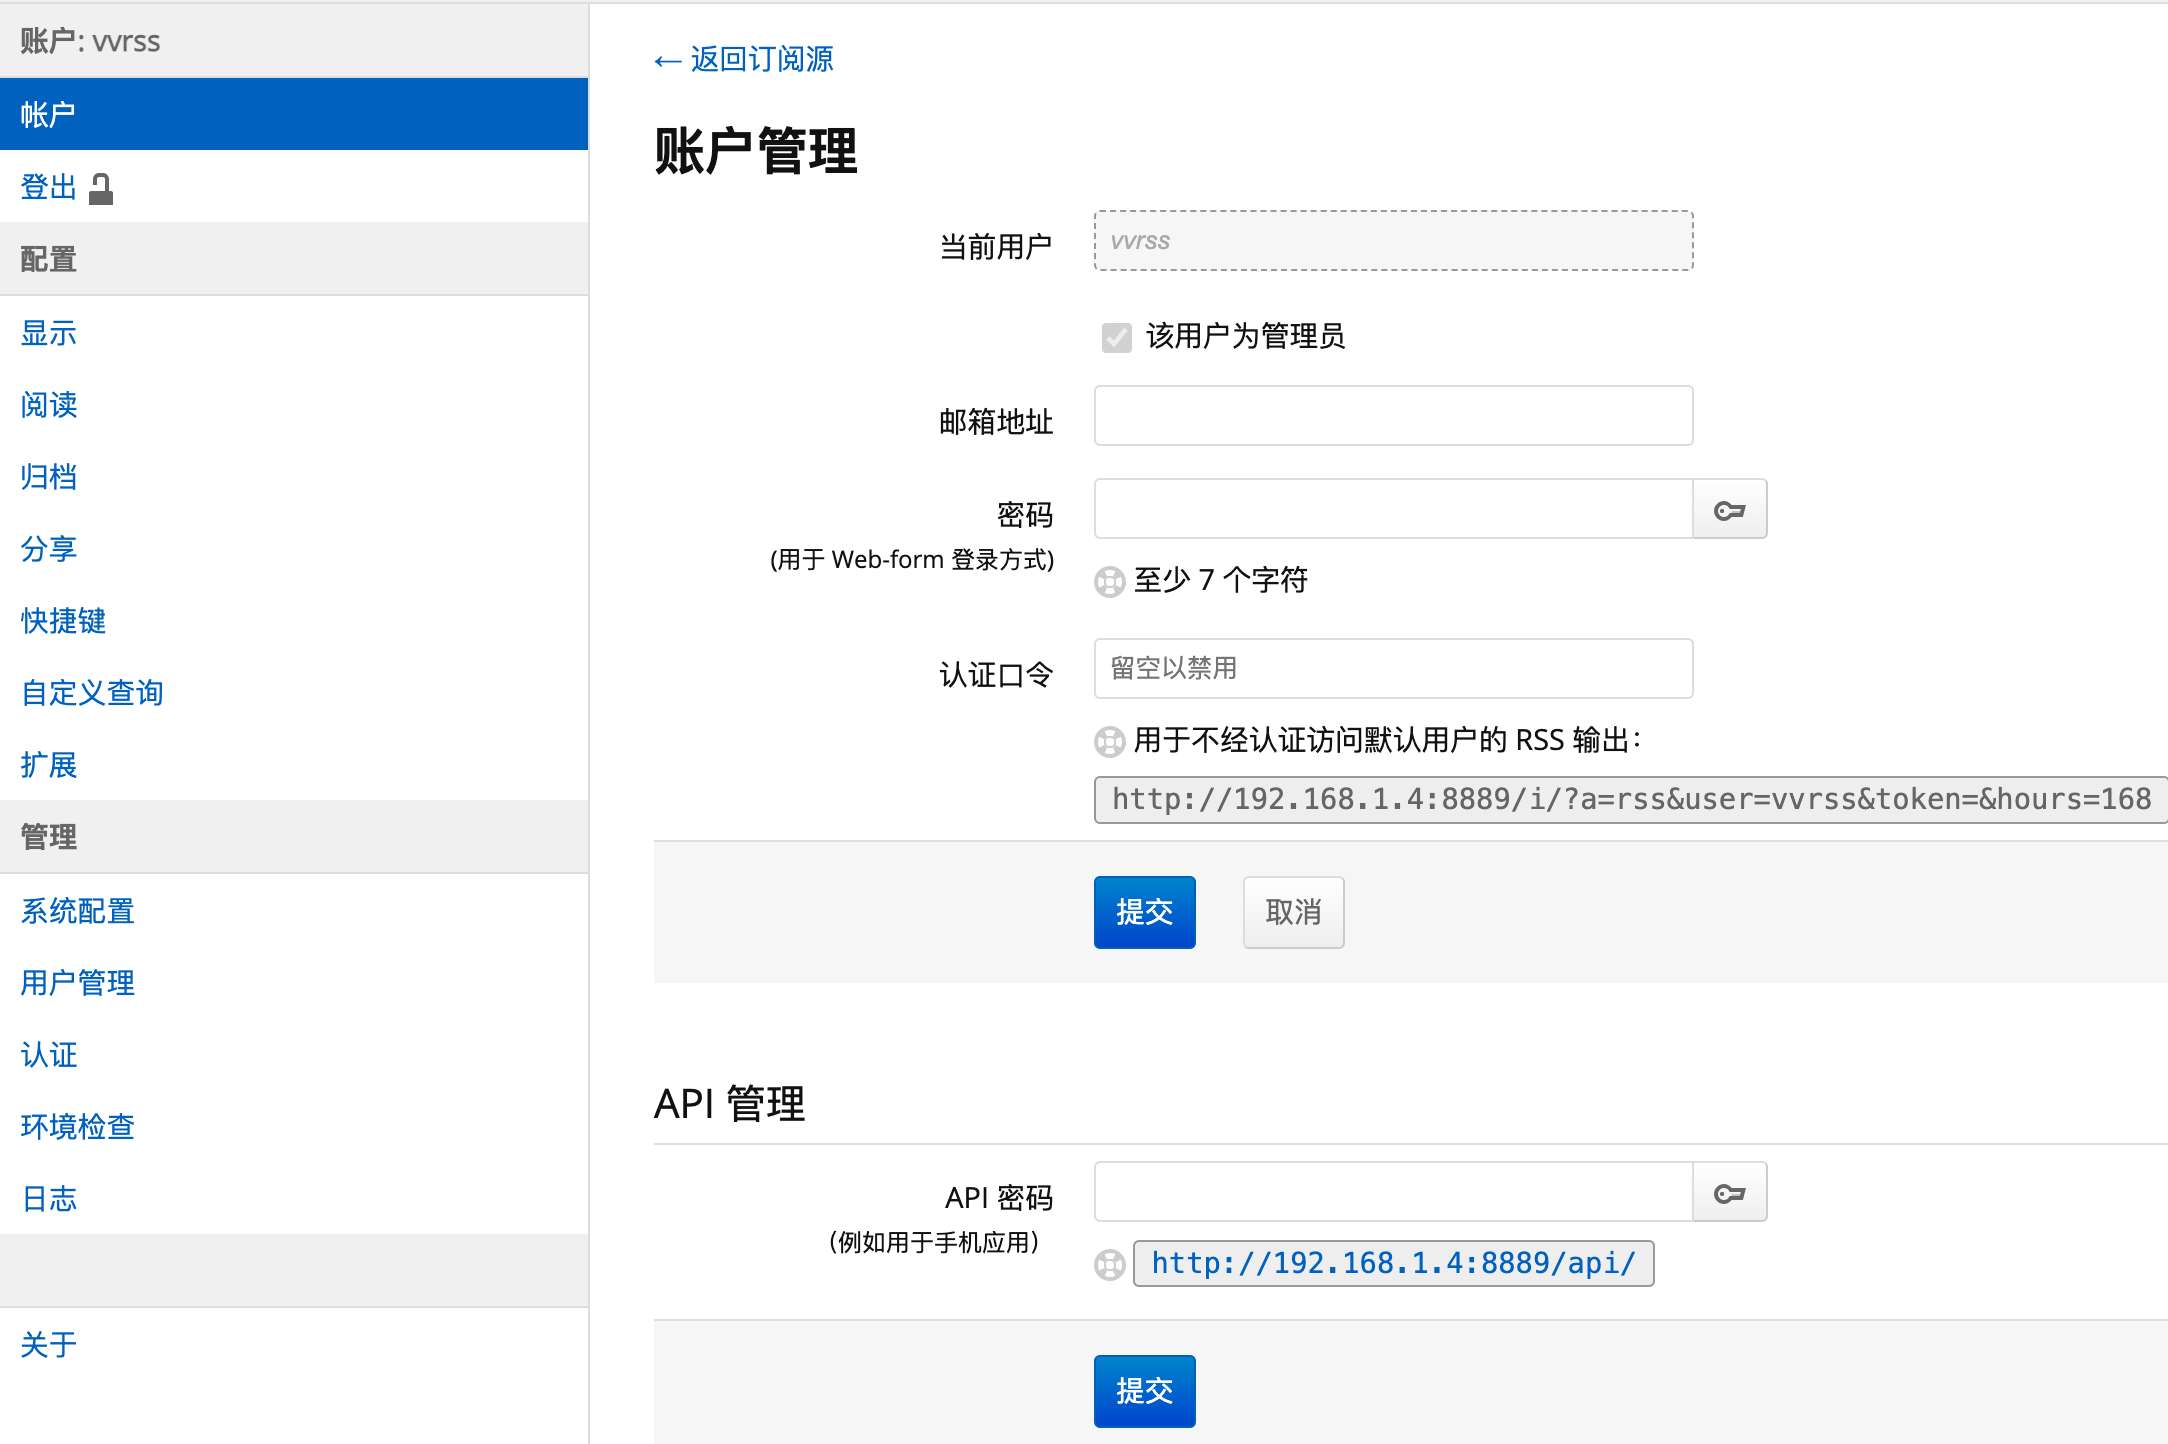Screen dimensions: 2168x1444
Task: Click help icon next to API URL
Action: pos(1109,1265)
